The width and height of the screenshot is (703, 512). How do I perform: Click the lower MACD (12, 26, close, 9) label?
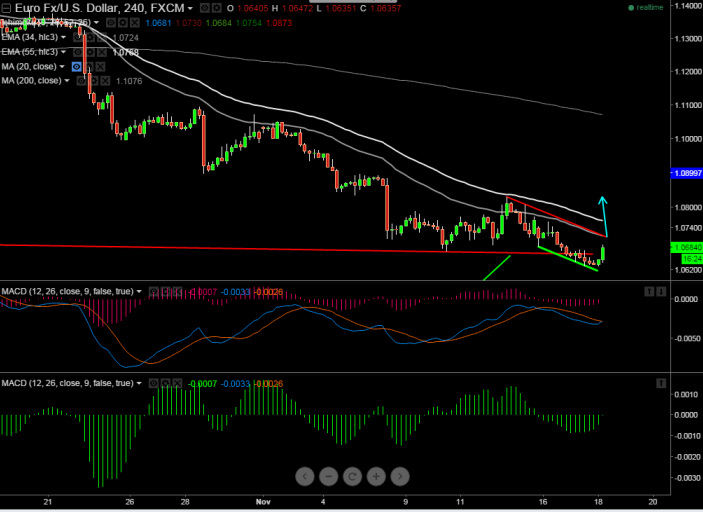coord(67,383)
